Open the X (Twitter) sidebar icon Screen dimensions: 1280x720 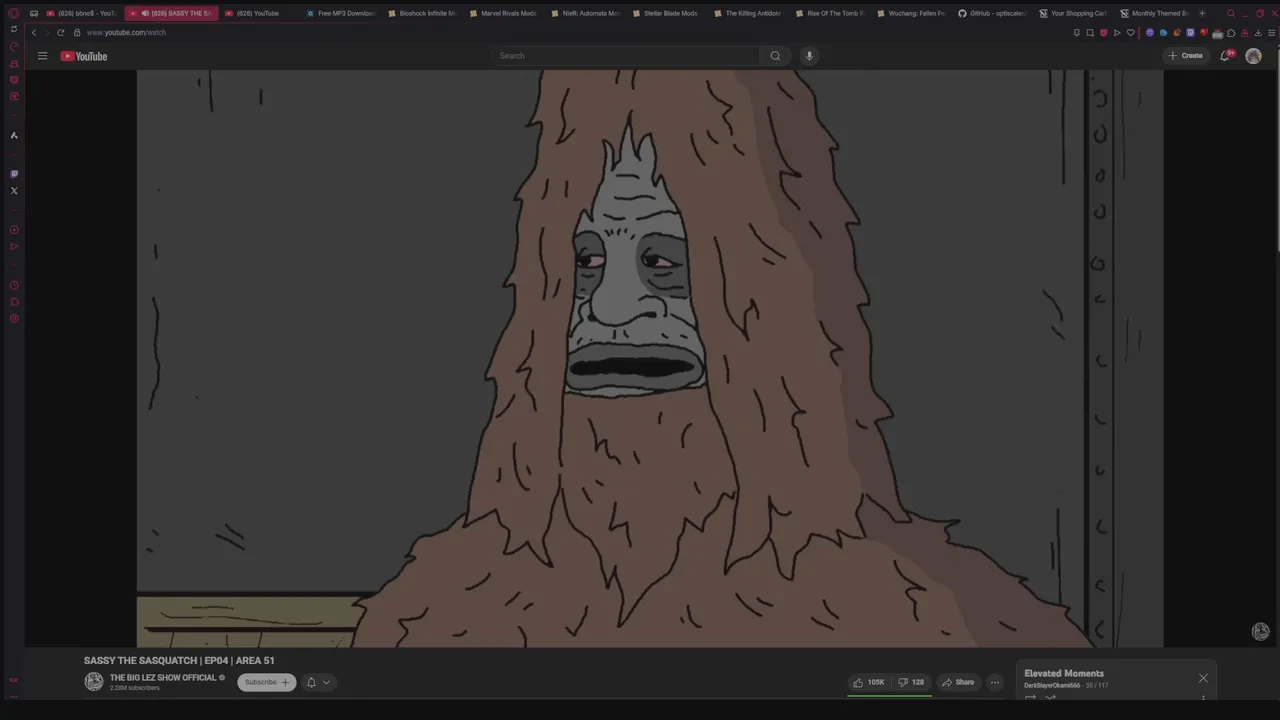[x=14, y=190]
